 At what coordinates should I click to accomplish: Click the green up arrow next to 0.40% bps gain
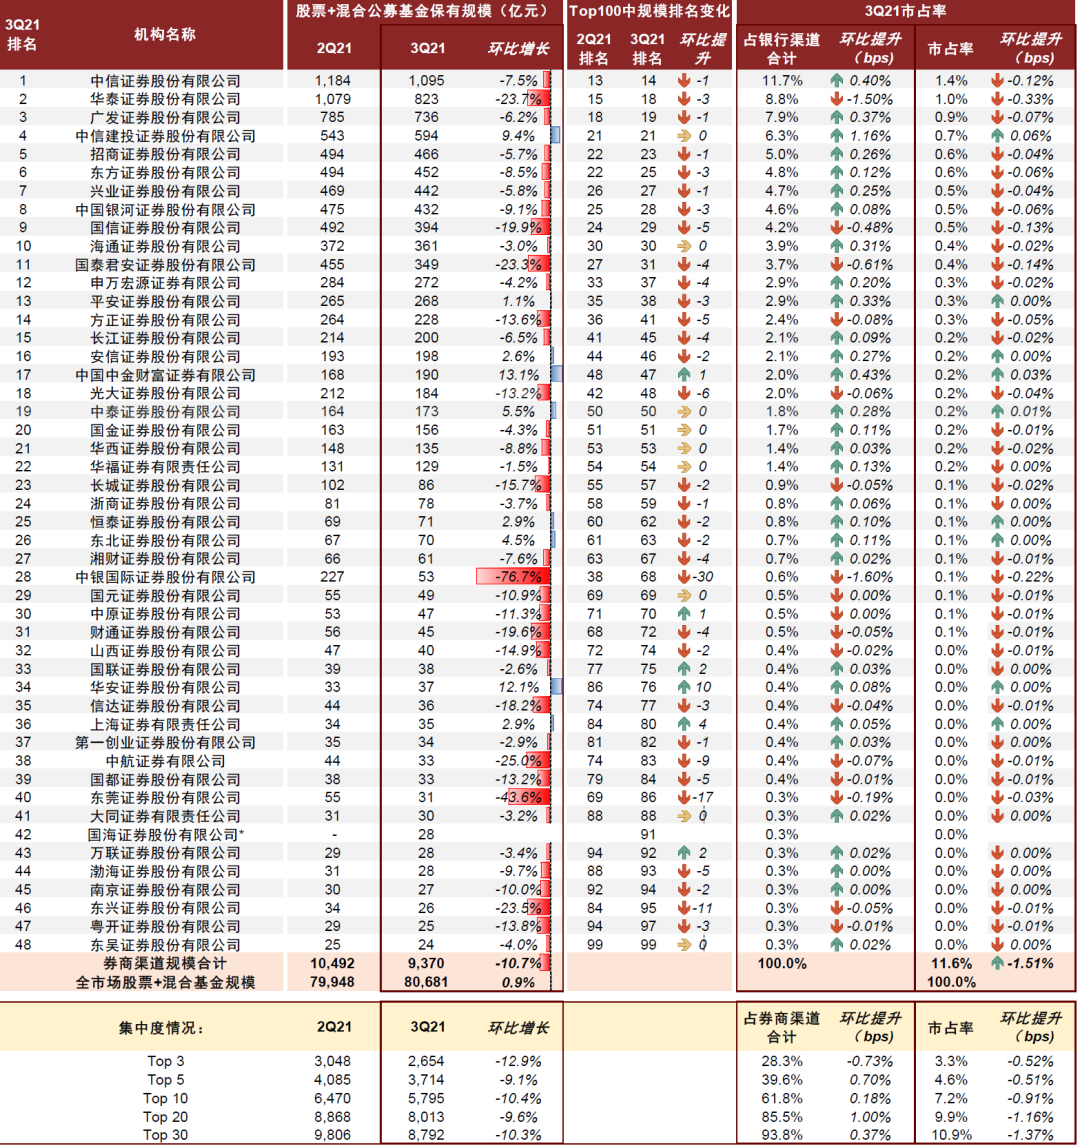pos(836,79)
